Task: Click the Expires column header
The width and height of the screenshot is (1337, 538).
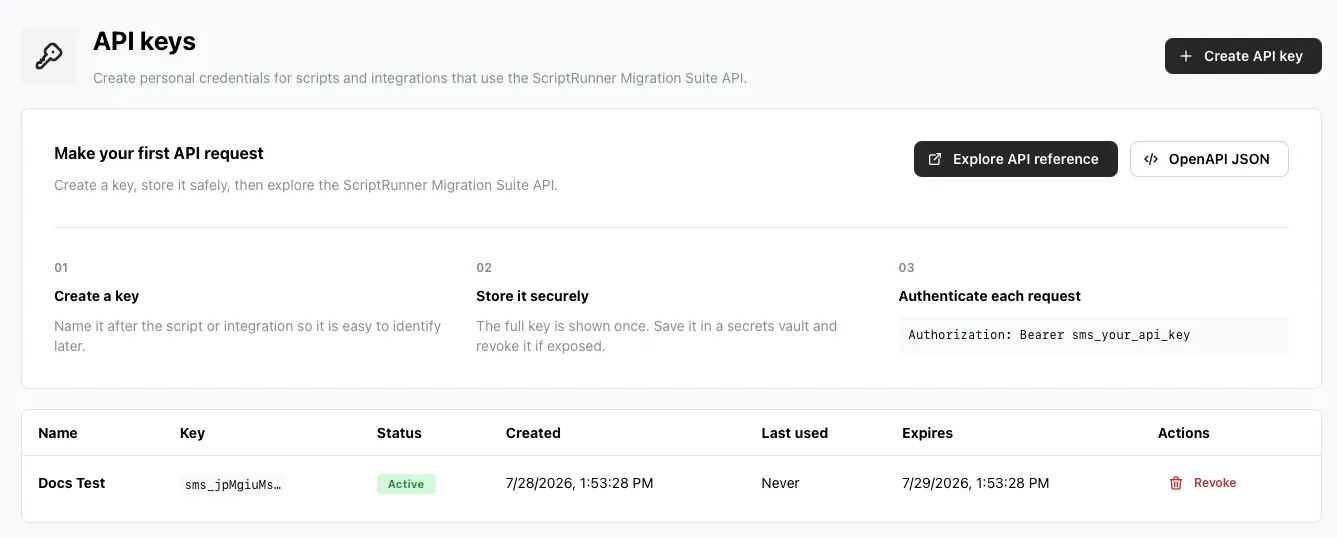Action: click(927, 433)
